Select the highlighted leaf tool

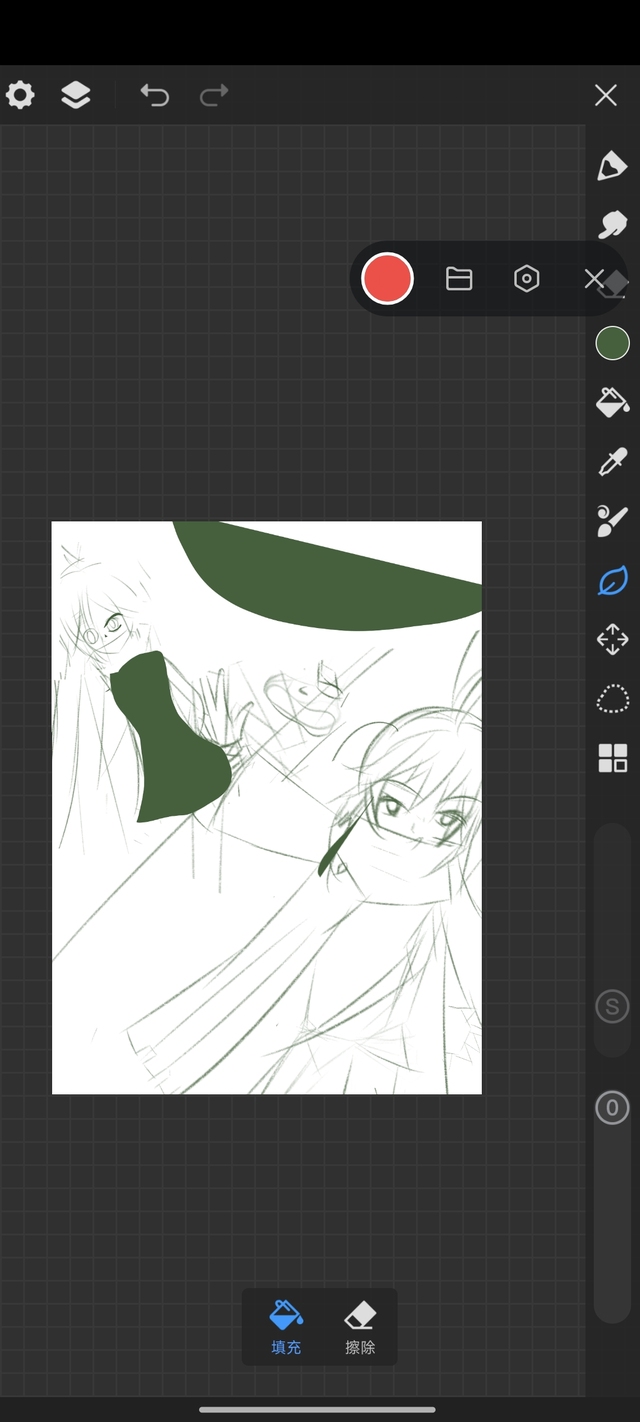(x=612, y=580)
